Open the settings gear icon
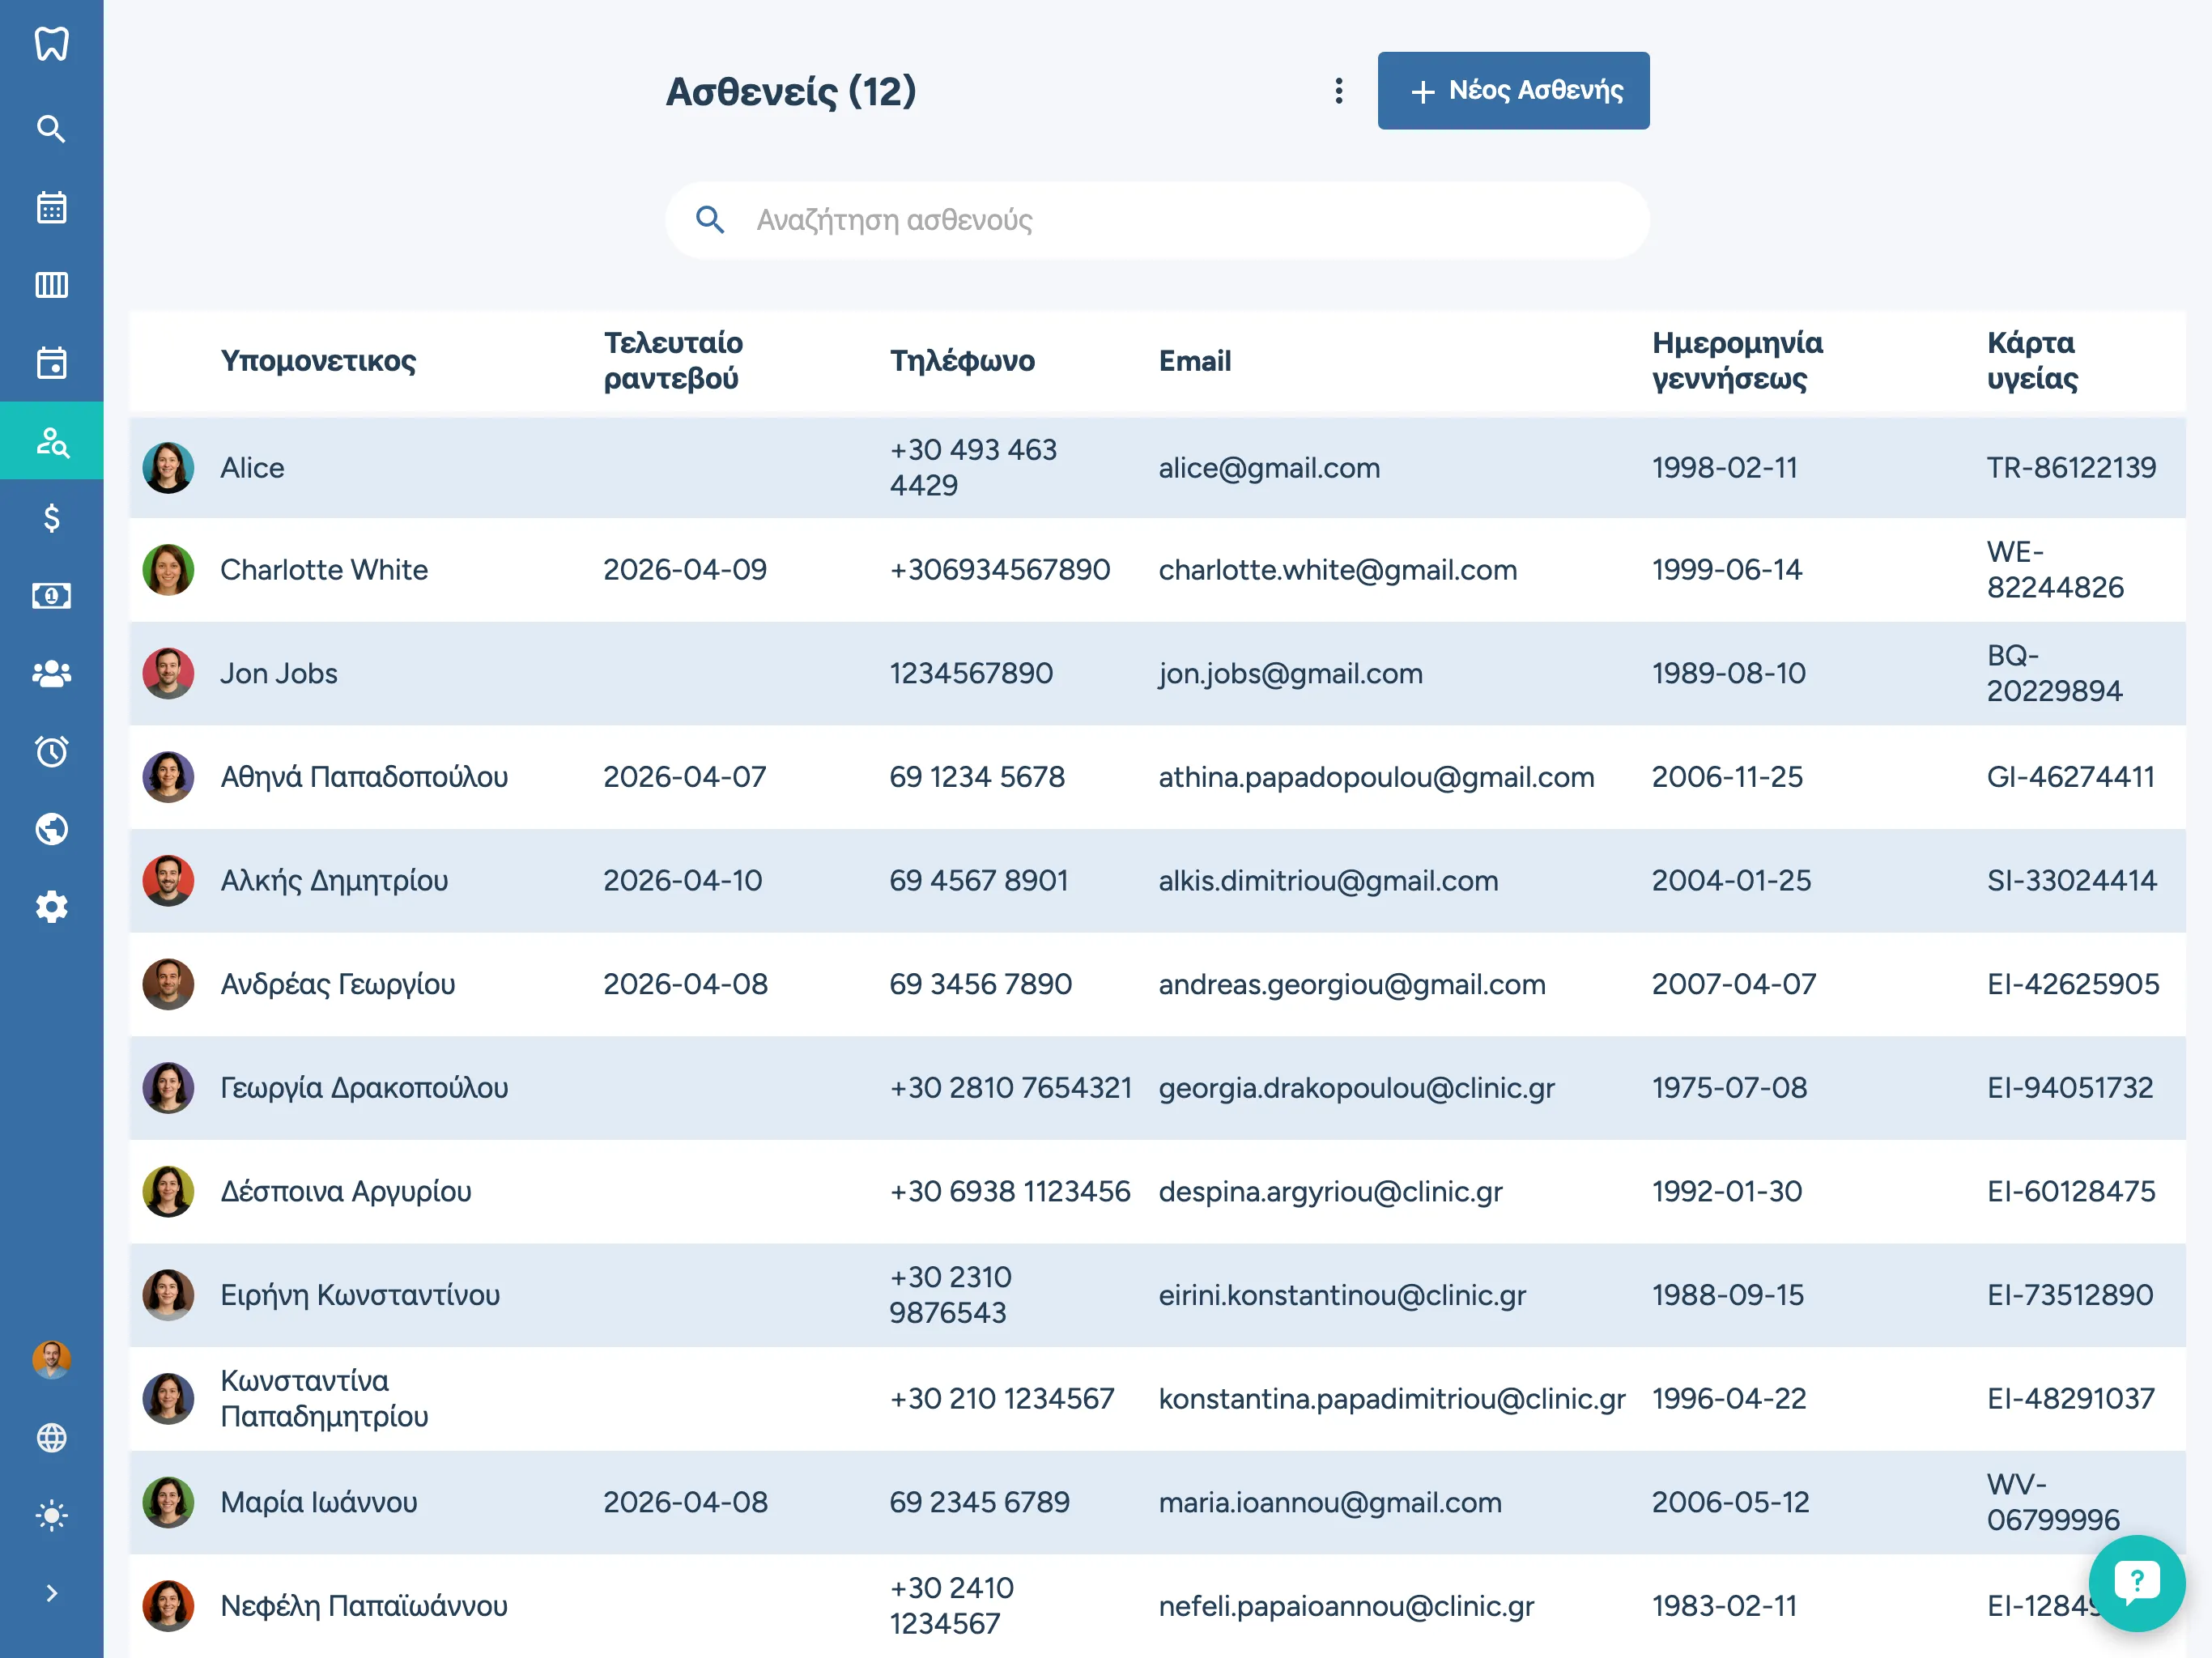The height and width of the screenshot is (1658, 2212). (x=51, y=907)
